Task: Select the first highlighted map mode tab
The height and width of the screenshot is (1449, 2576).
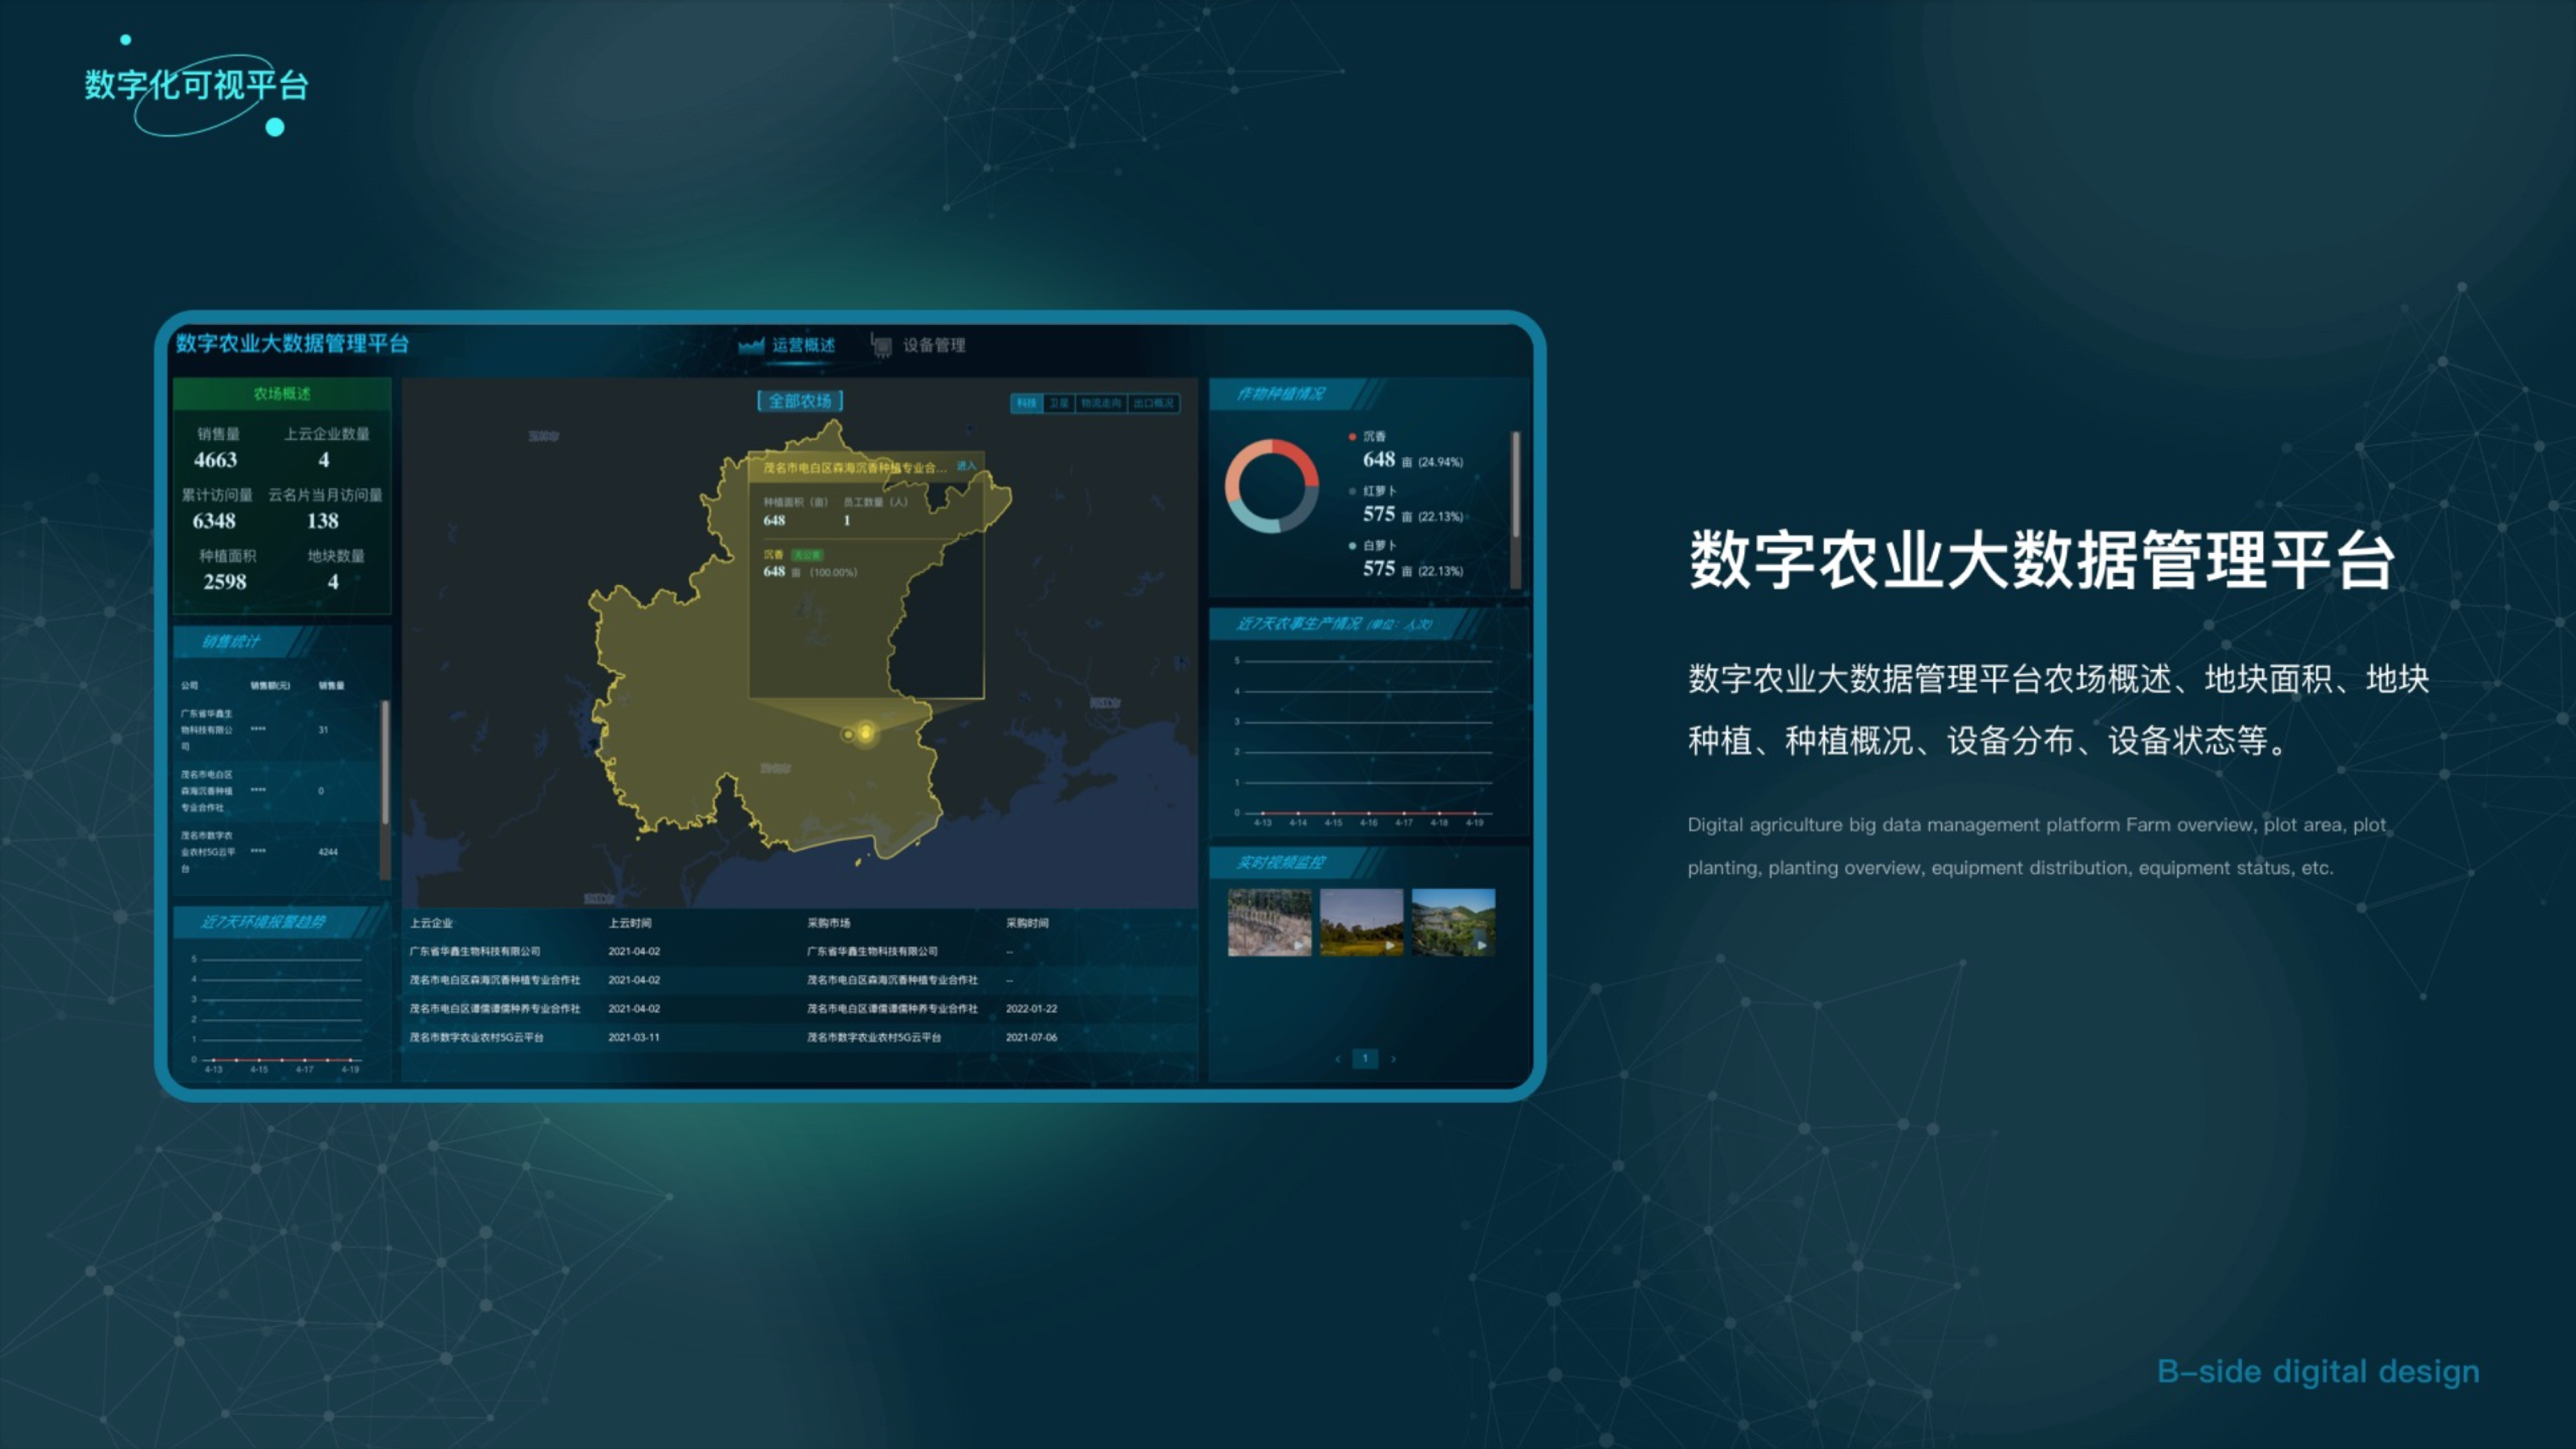Action: [x=1026, y=403]
